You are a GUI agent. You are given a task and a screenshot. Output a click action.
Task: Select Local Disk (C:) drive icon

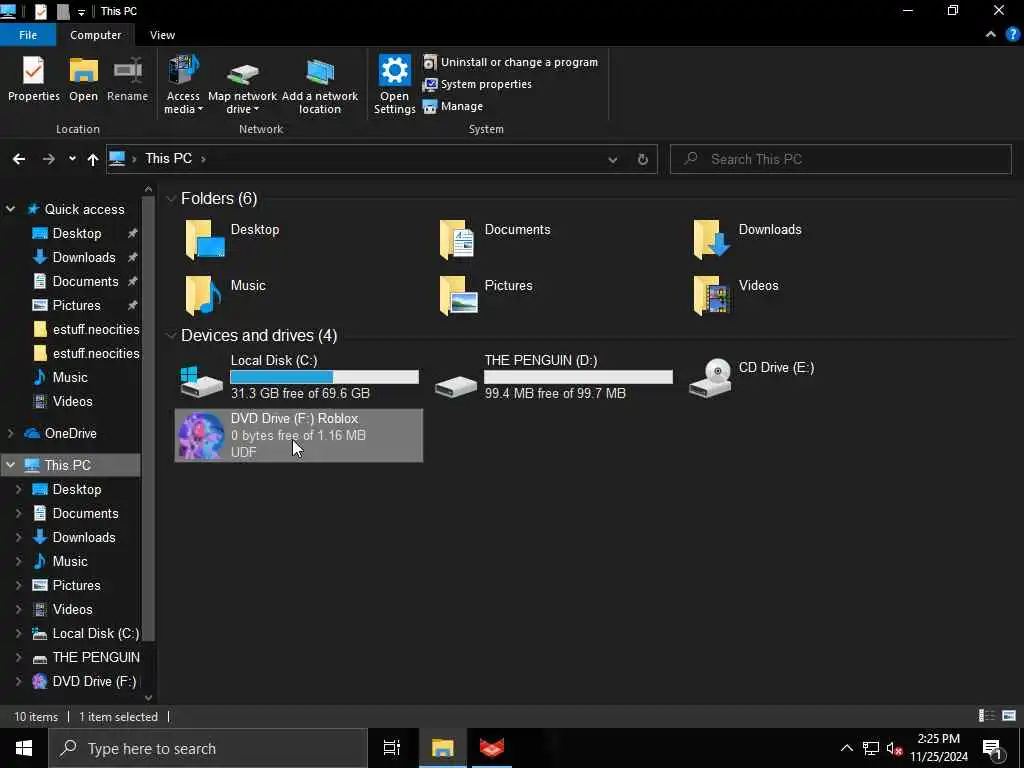tap(201, 381)
